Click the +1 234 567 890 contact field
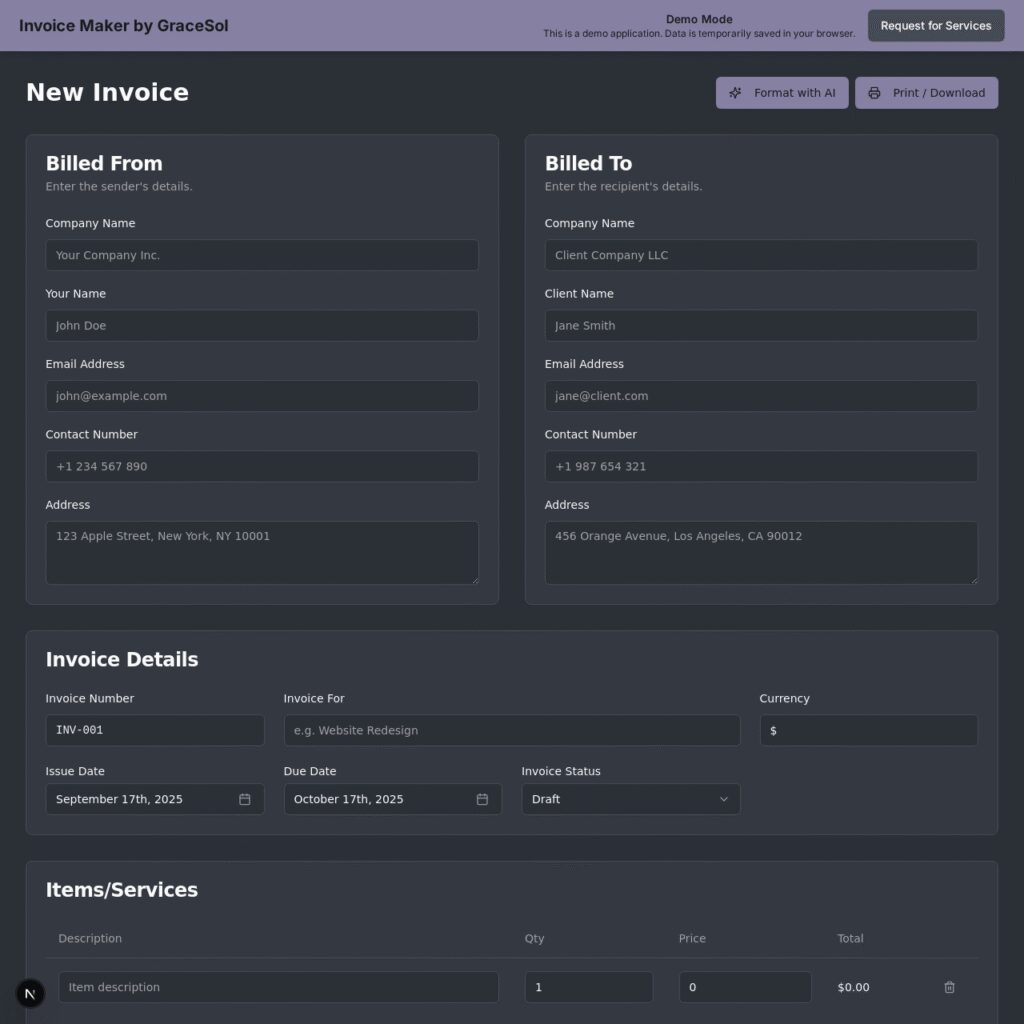This screenshot has height=1024, width=1024. pos(262,466)
